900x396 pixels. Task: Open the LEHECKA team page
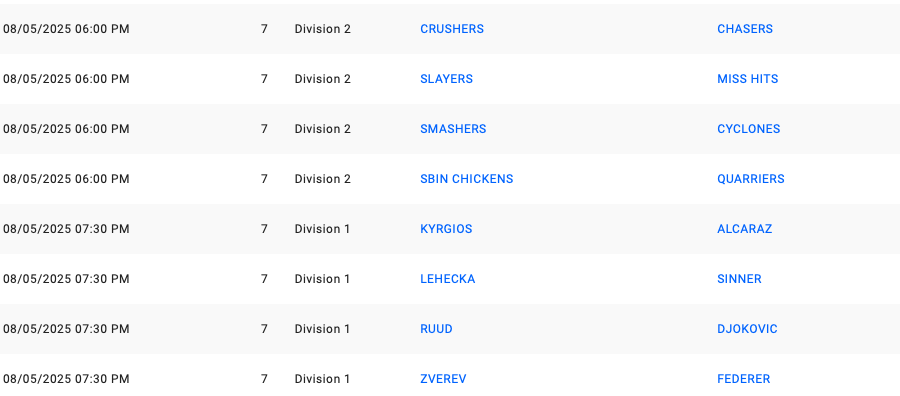[x=447, y=278]
